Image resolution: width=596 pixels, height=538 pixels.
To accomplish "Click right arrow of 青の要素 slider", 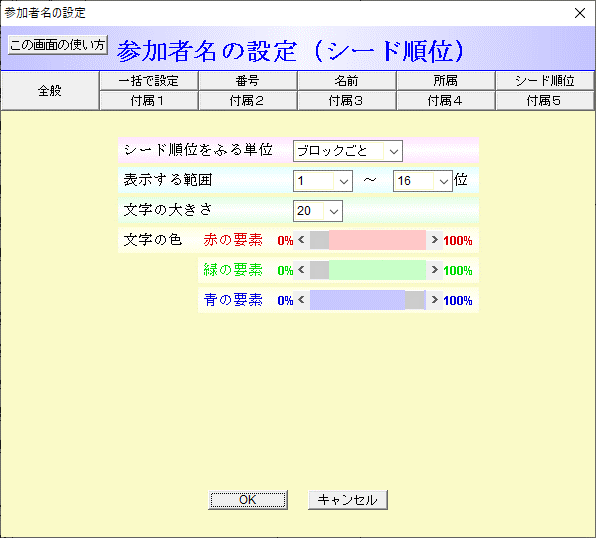I will pos(434,300).
